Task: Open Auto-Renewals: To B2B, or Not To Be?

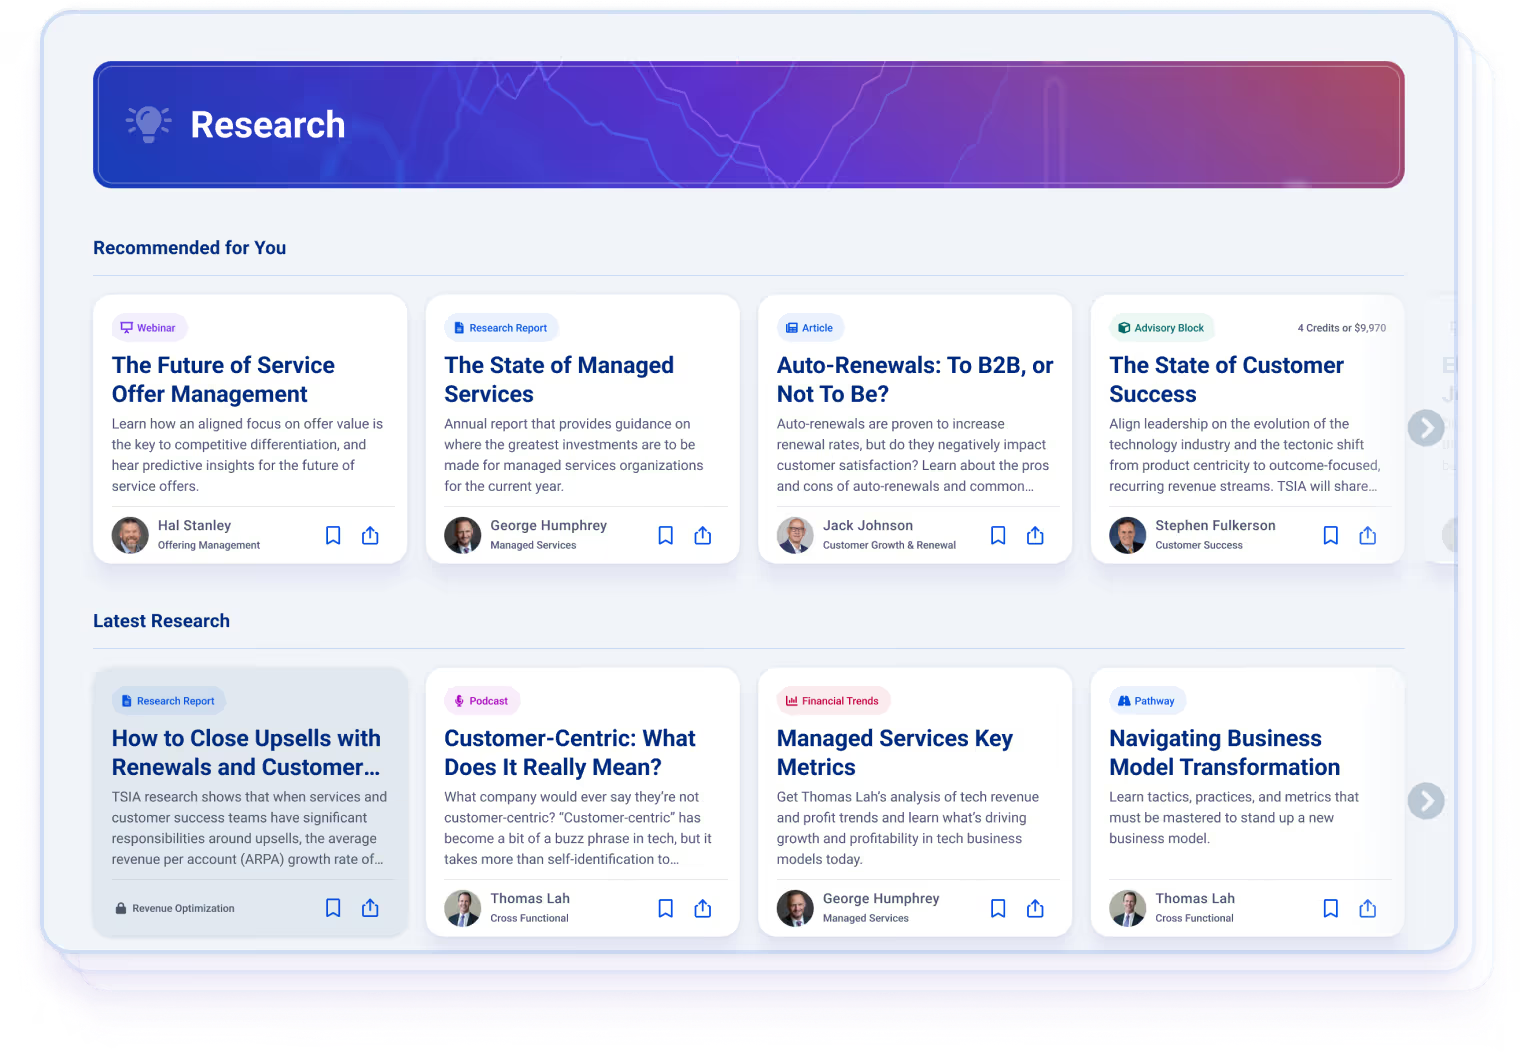Action: [x=915, y=380]
